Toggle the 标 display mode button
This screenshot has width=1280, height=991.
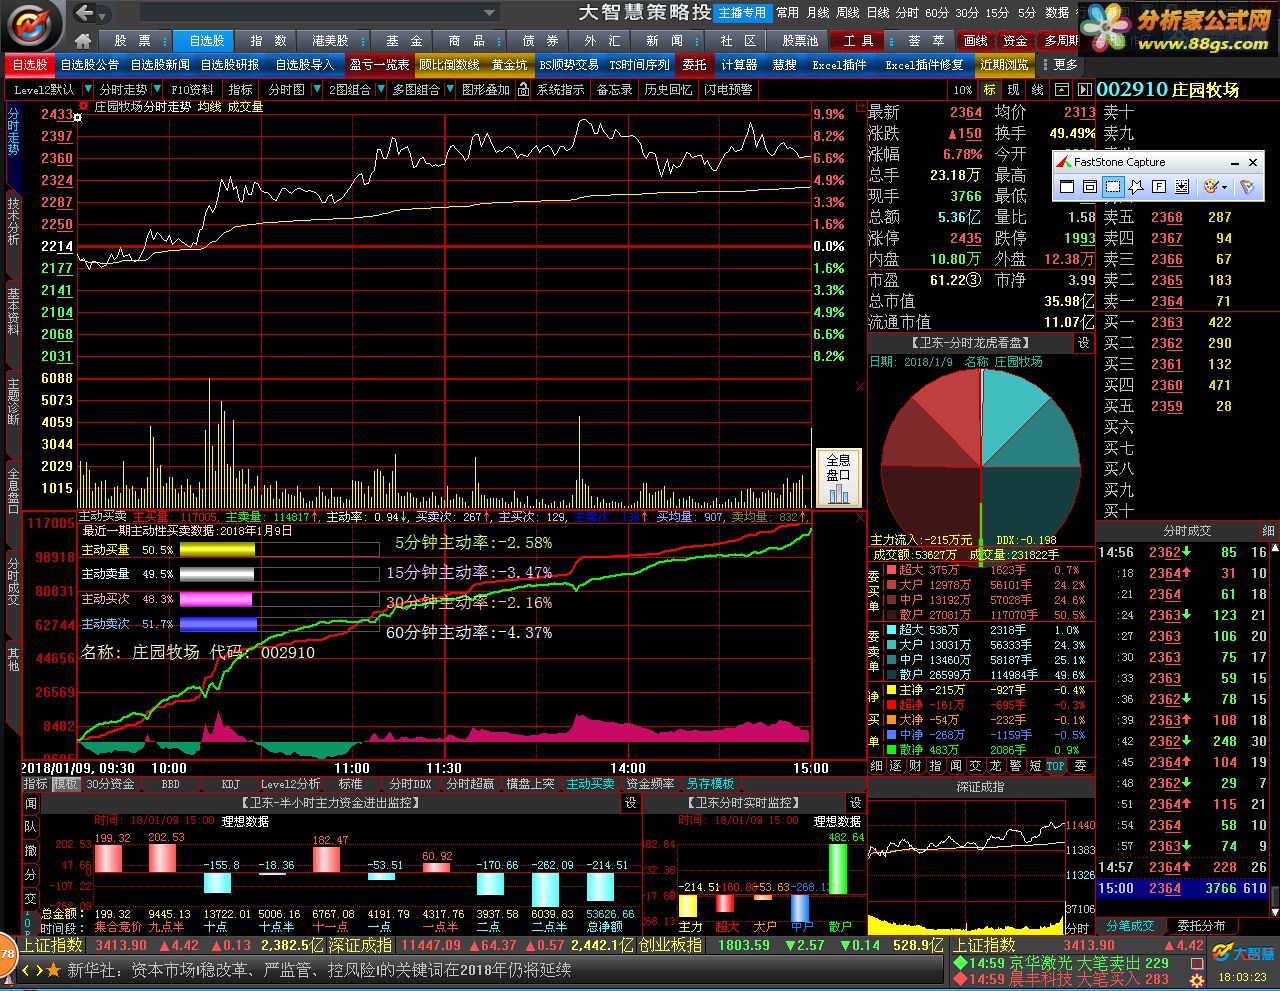click(x=990, y=89)
